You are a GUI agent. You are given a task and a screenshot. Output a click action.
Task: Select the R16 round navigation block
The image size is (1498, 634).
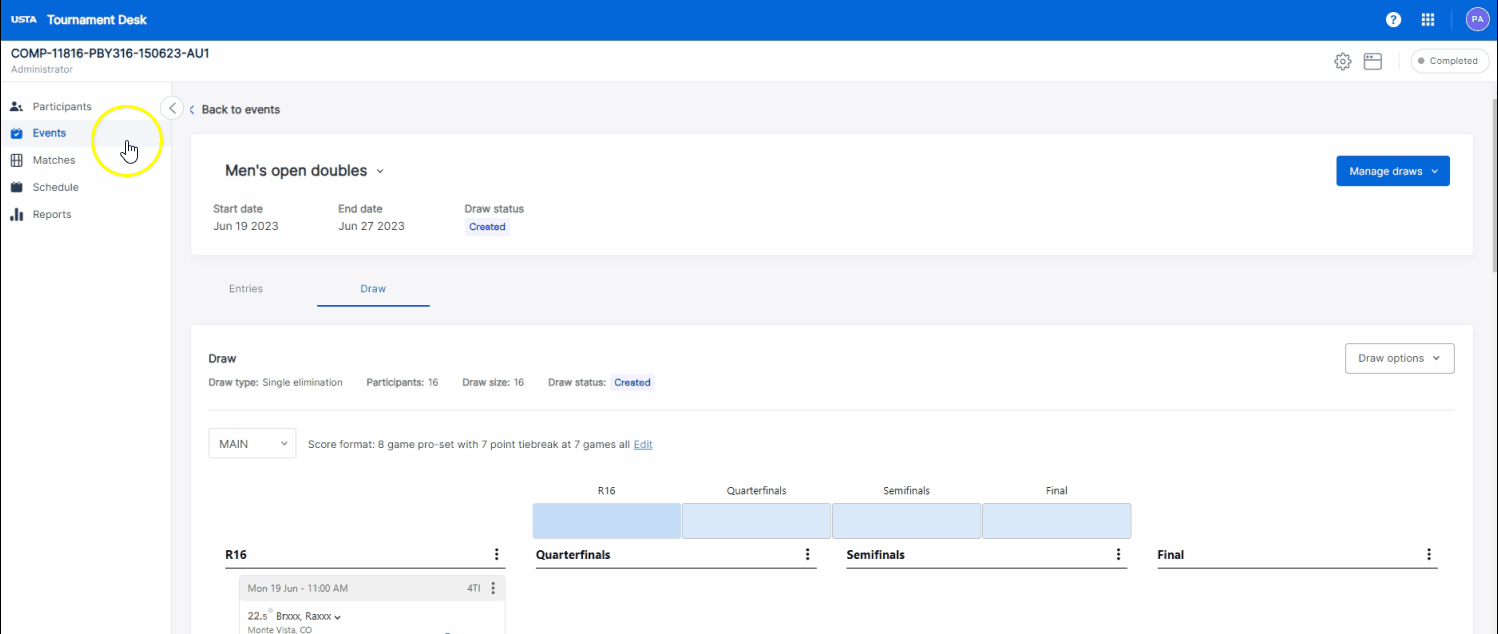pos(606,521)
